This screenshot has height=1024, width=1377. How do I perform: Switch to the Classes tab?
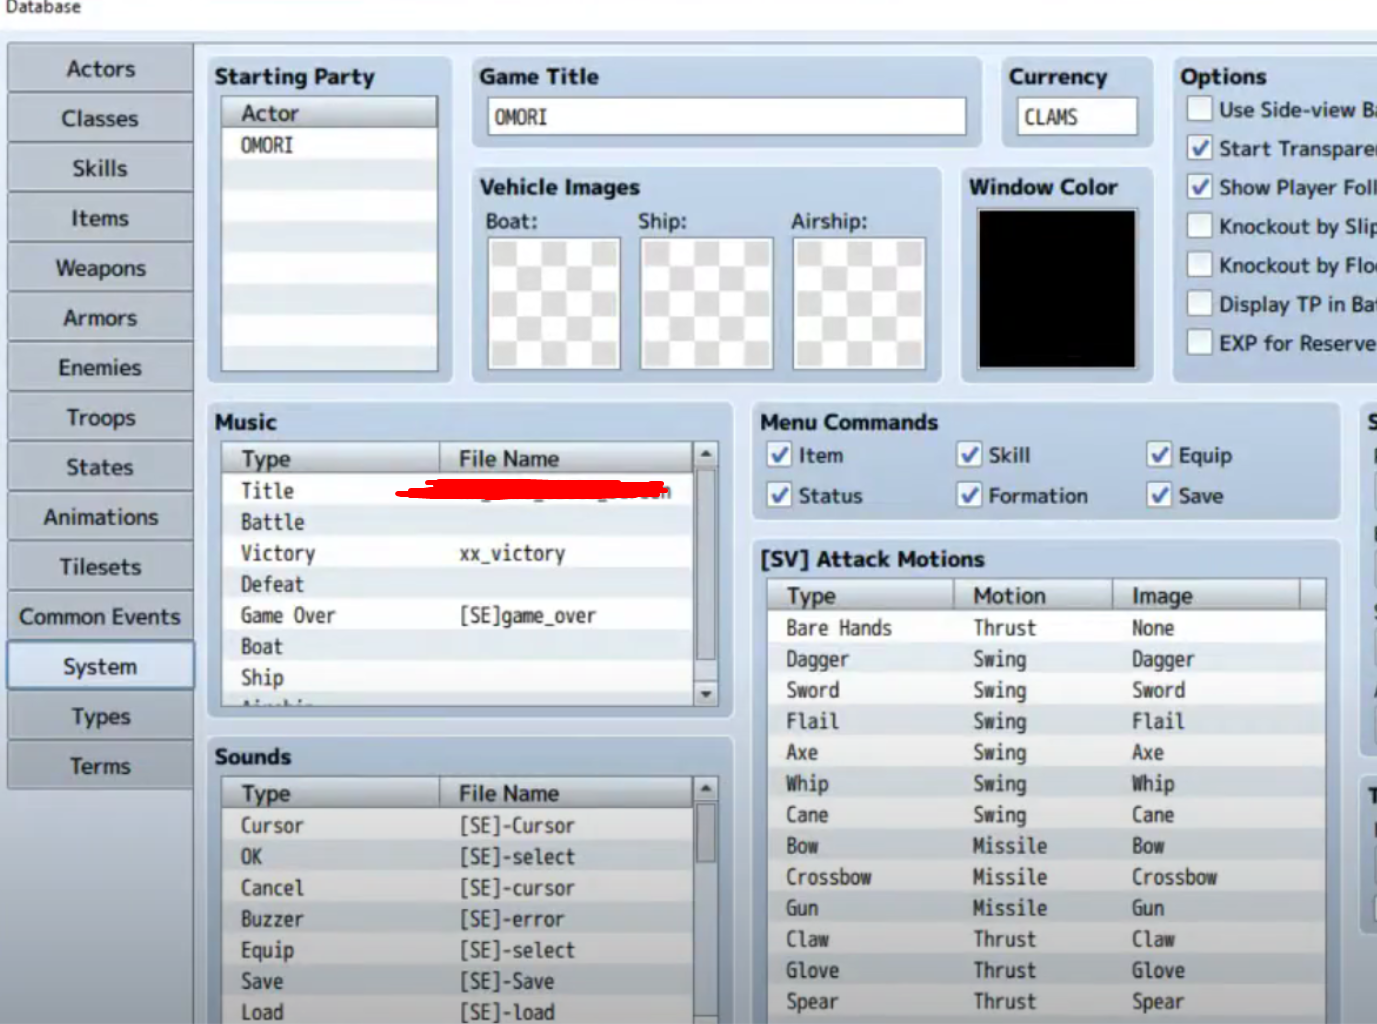point(100,118)
